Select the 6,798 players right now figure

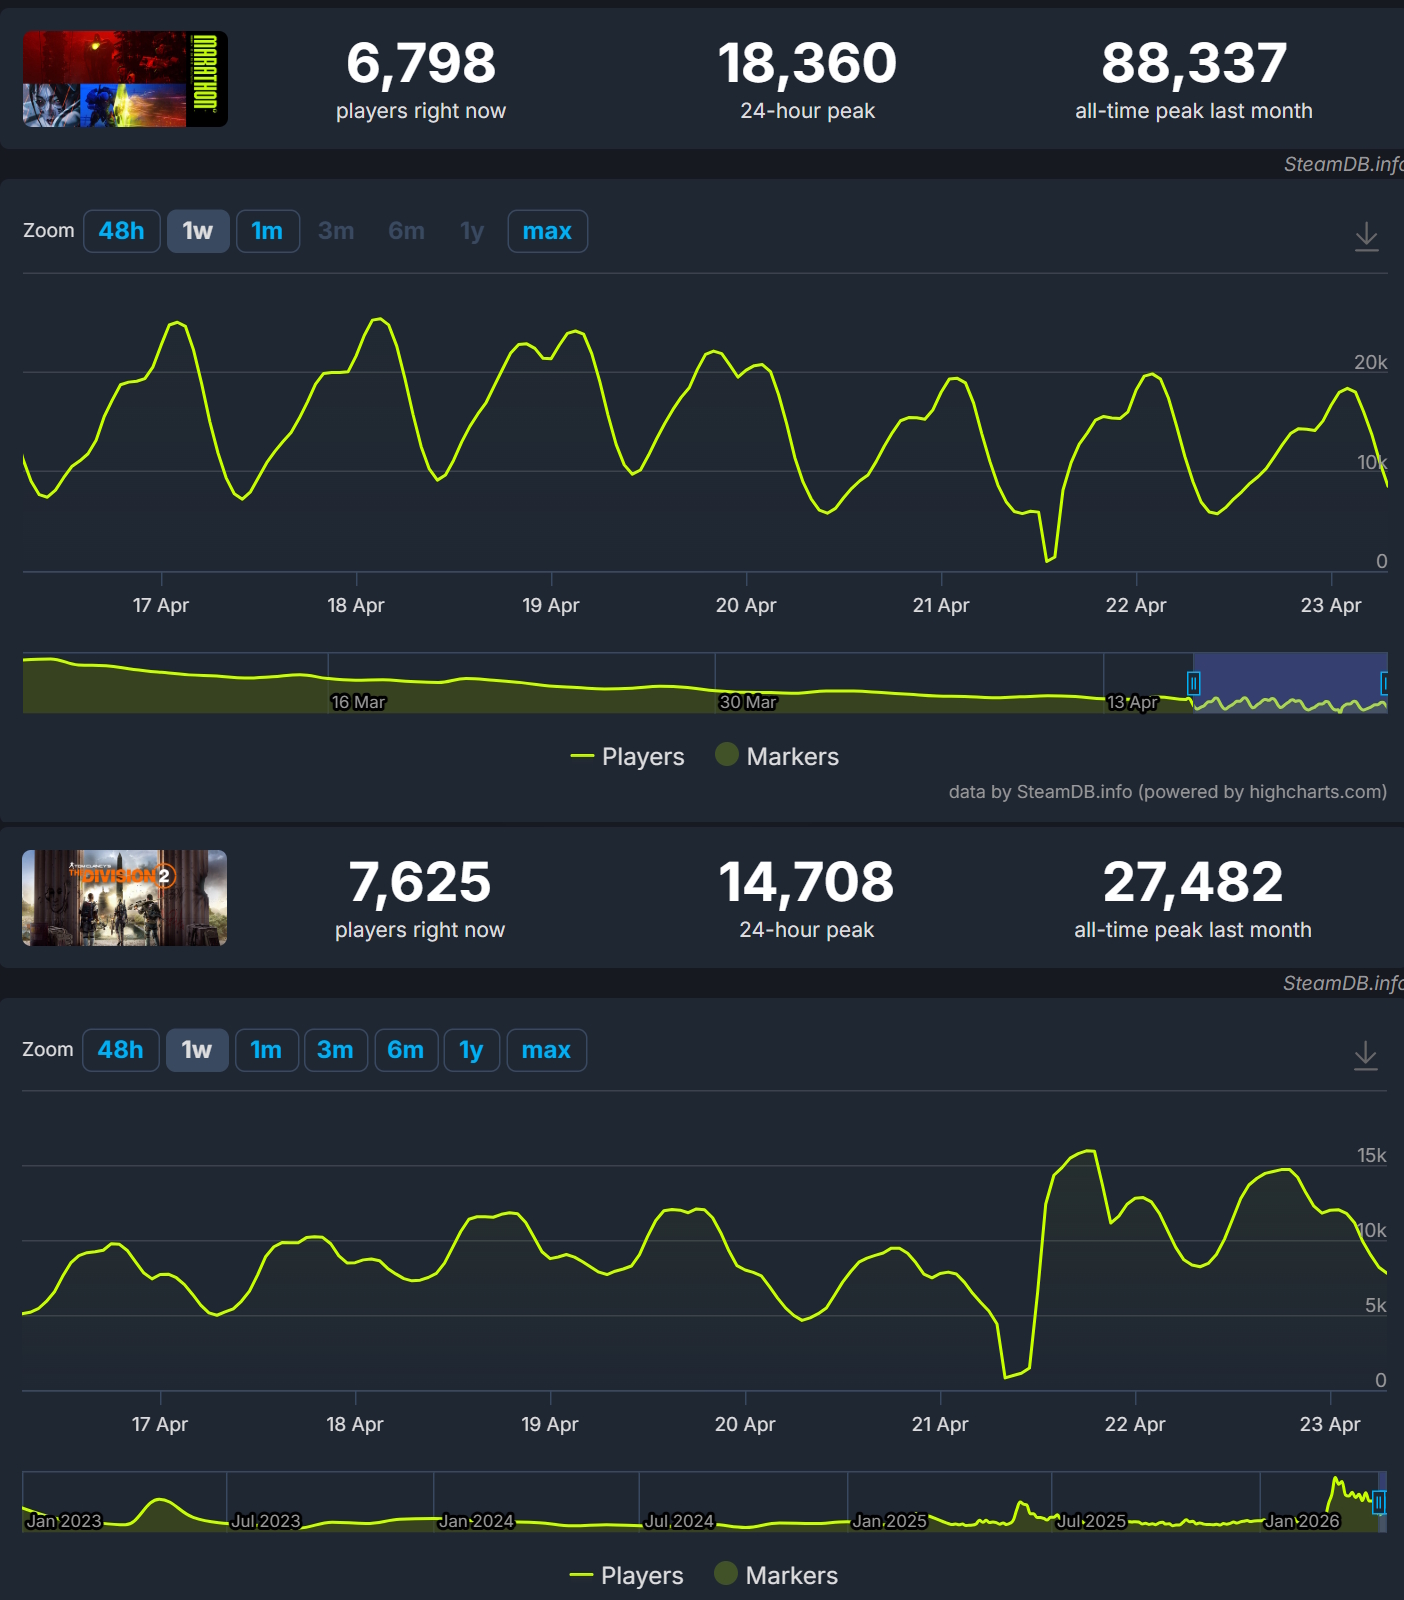click(x=421, y=63)
